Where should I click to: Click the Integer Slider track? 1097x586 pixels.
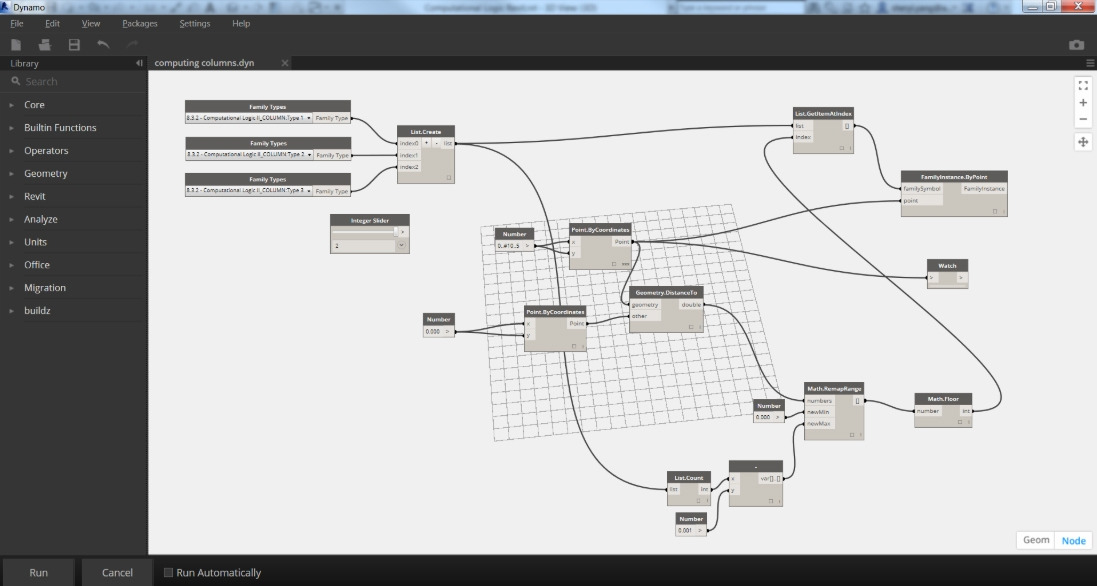pyautogui.click(x=365, y=232)
